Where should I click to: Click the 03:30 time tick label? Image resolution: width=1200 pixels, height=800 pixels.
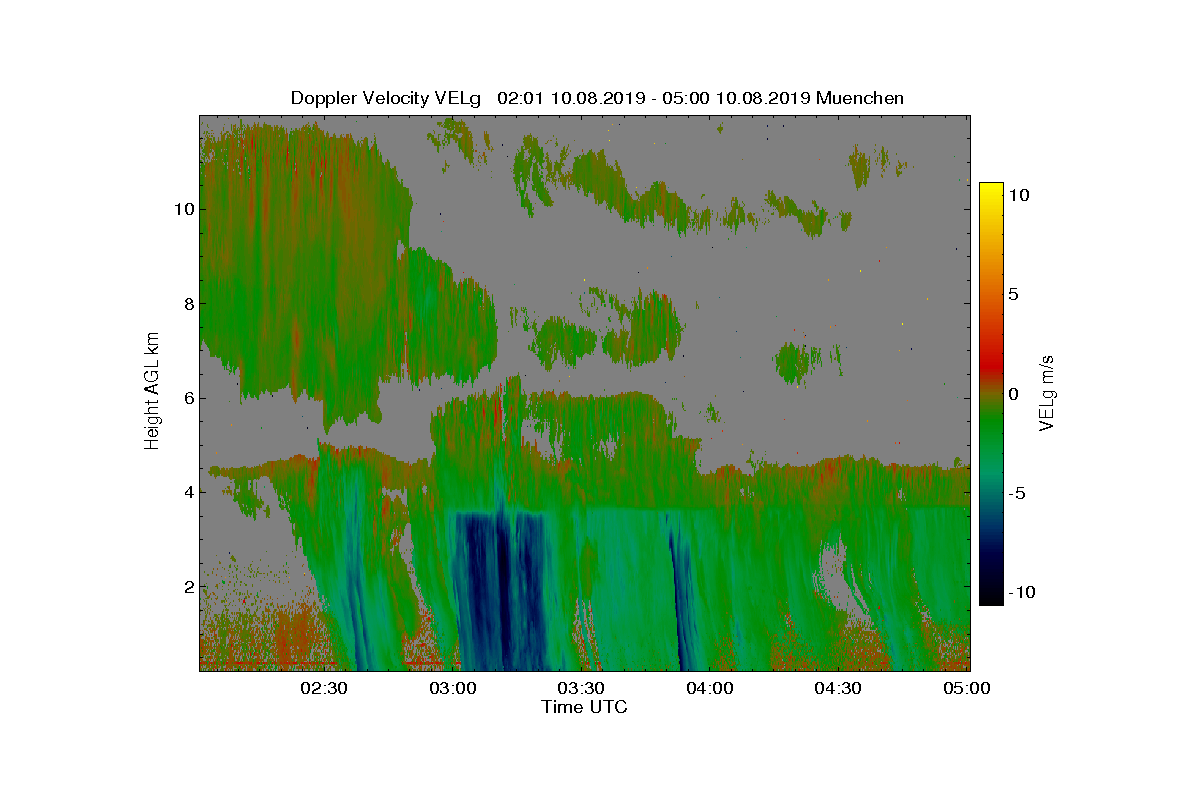[x=580, y=688]
